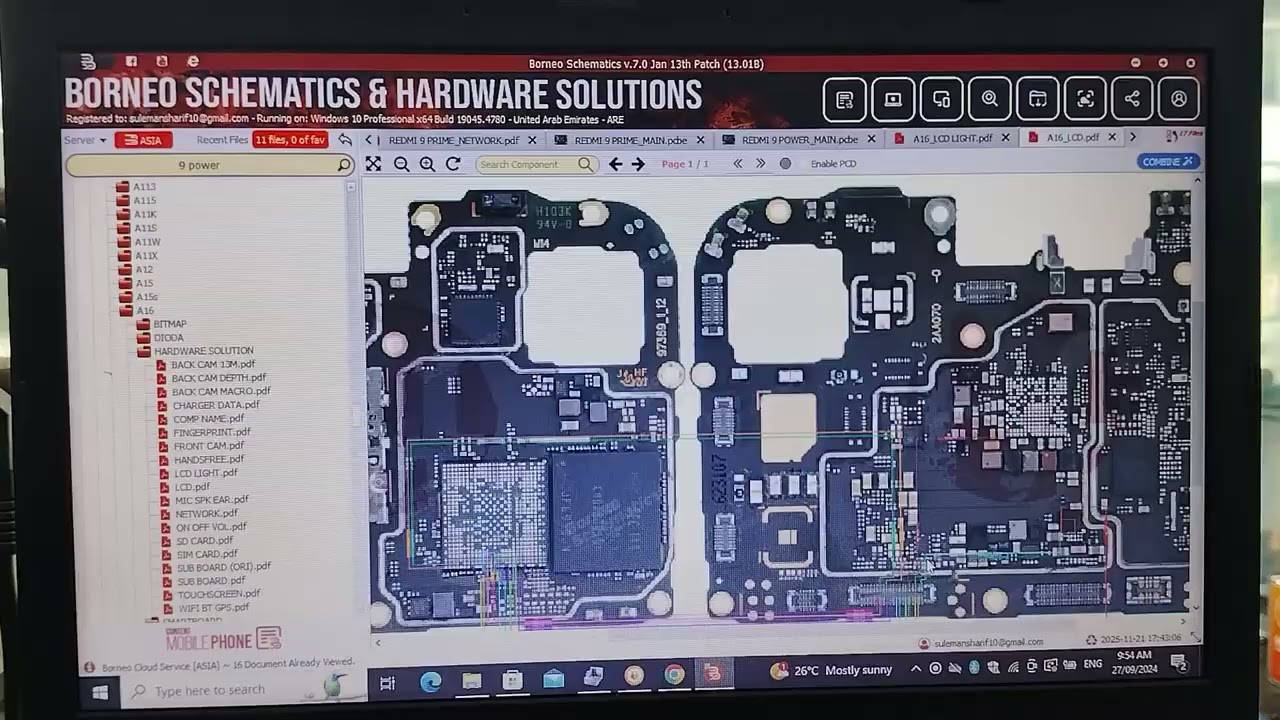Zoom out the schematic viewer
This screenshot has width=1280, height=720.
[x=401, y=164]
